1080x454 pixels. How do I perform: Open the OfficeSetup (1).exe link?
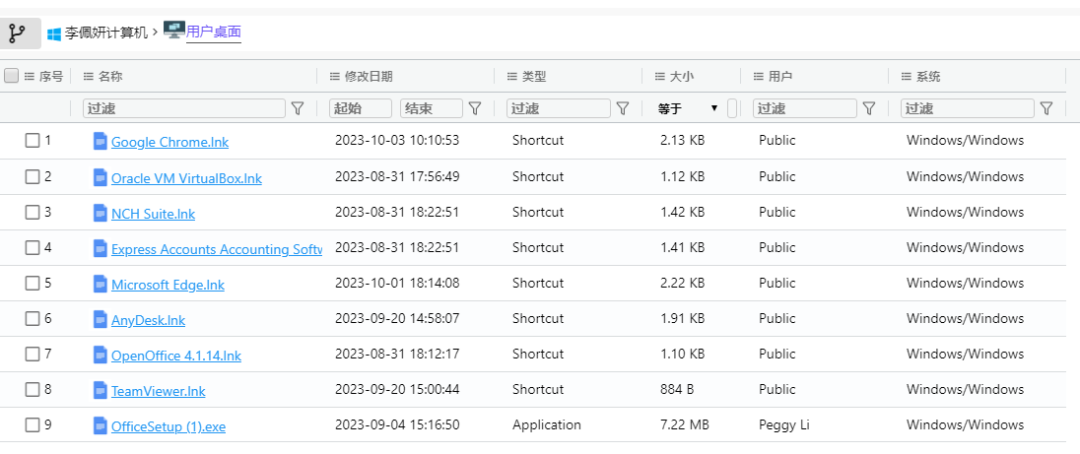tap(169, 426)
